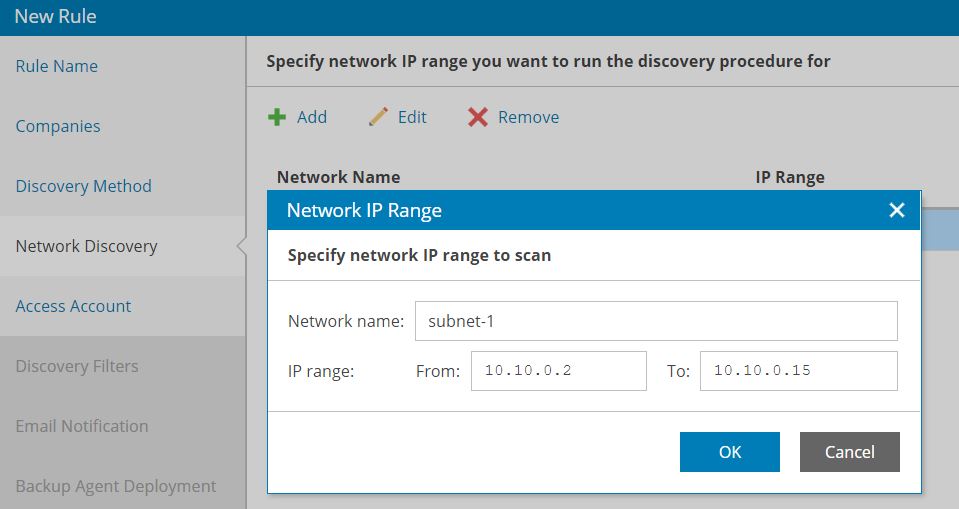Click the From IP address field
This screenshot has width=959, height=509.
tap(558, 371)
